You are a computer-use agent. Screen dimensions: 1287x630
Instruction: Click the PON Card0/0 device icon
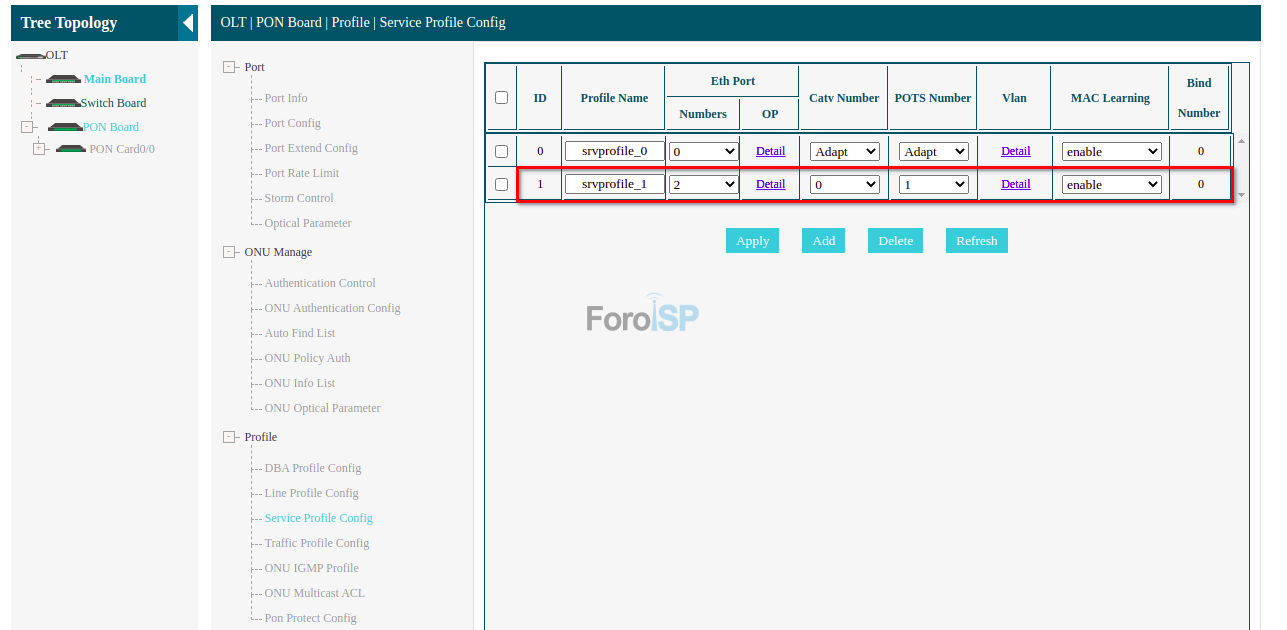71,149
